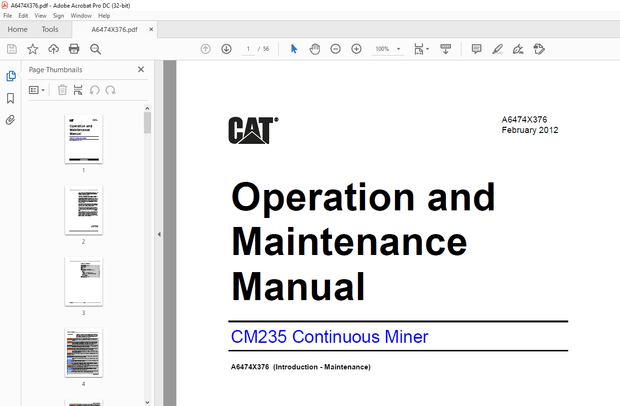Select page 2 thumbnail
Viewport: 620px width, 406px height.
point(83,210)
